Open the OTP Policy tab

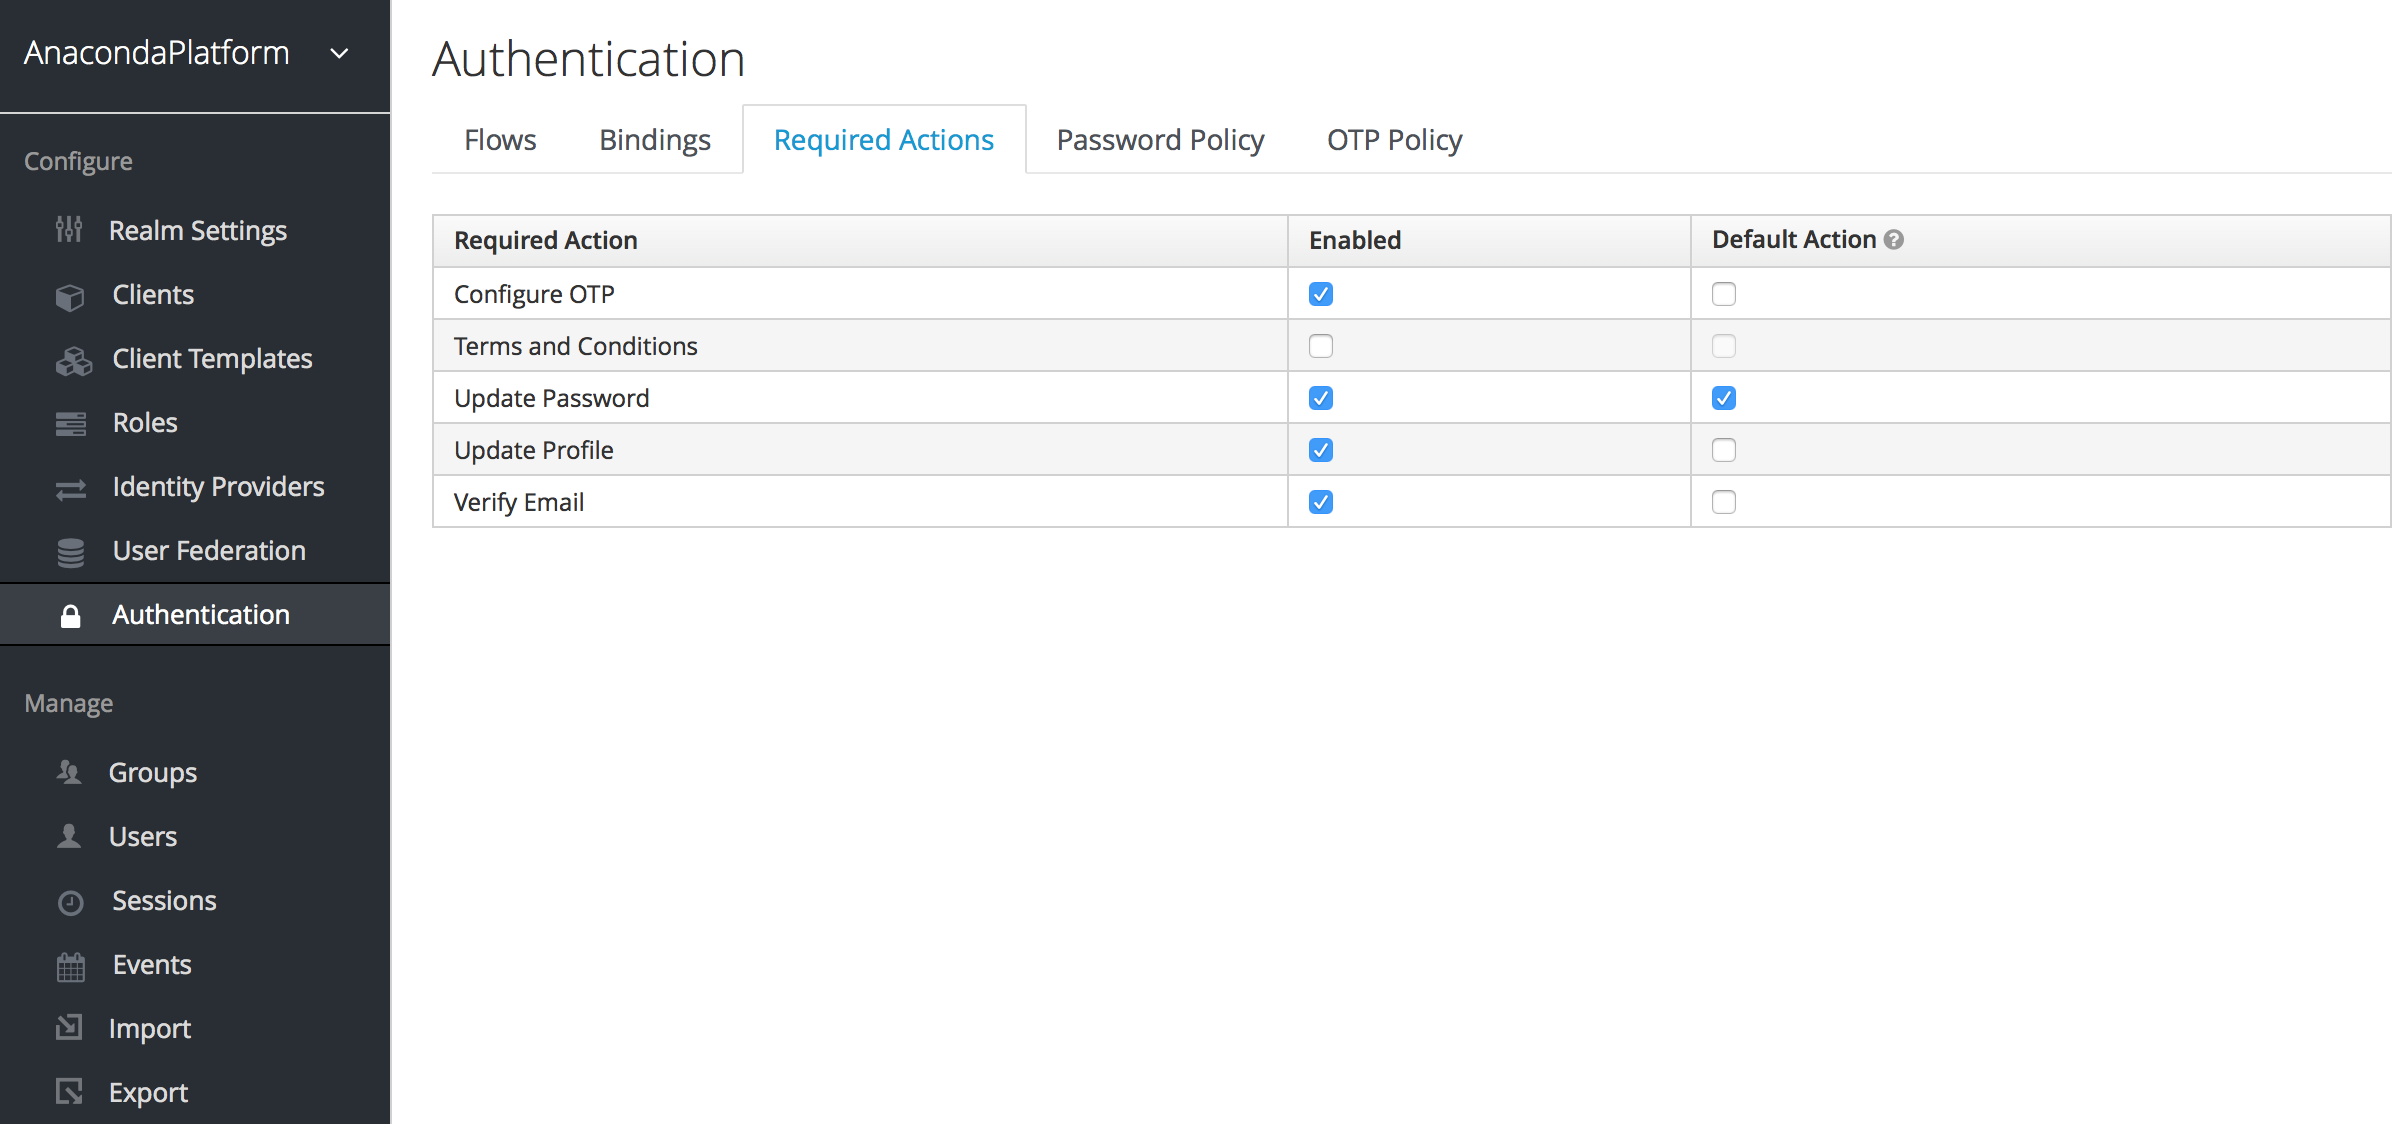(1394, 140)
